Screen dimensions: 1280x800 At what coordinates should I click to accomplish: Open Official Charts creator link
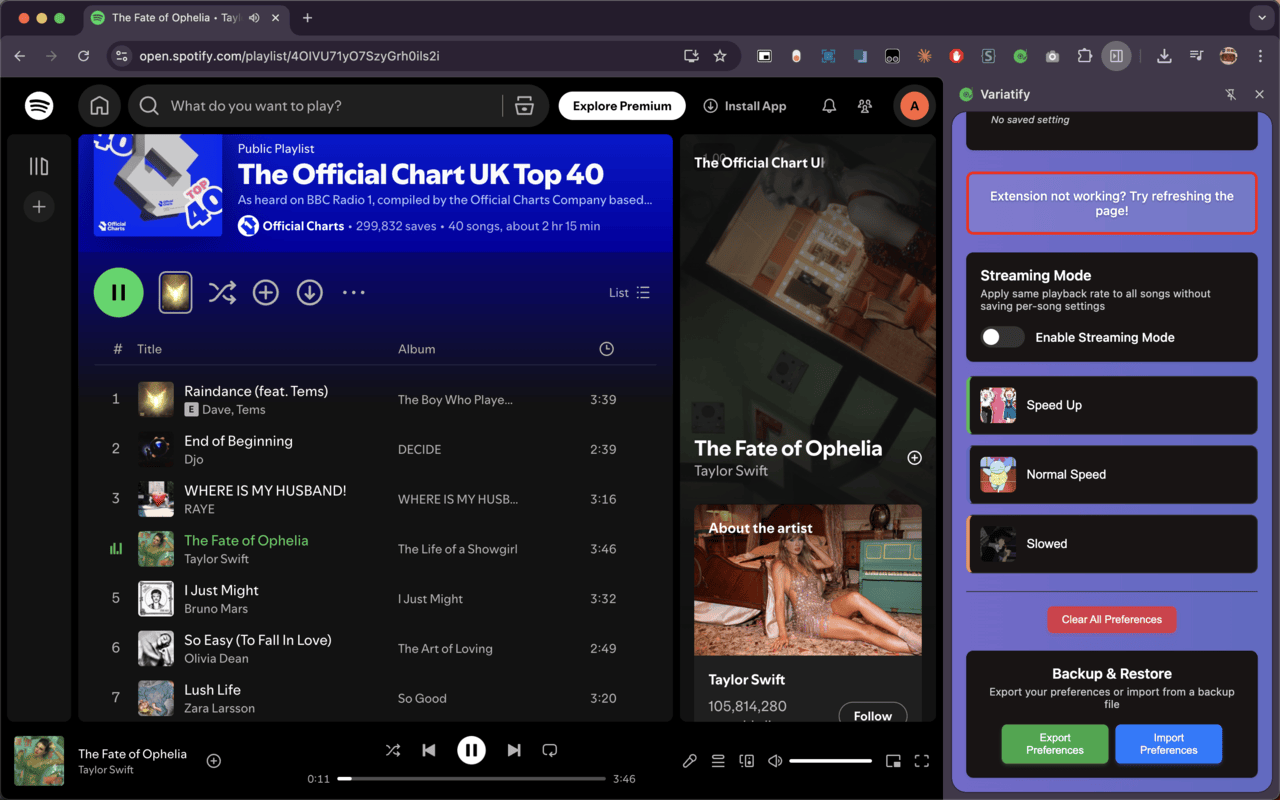(x=303, y=226)
